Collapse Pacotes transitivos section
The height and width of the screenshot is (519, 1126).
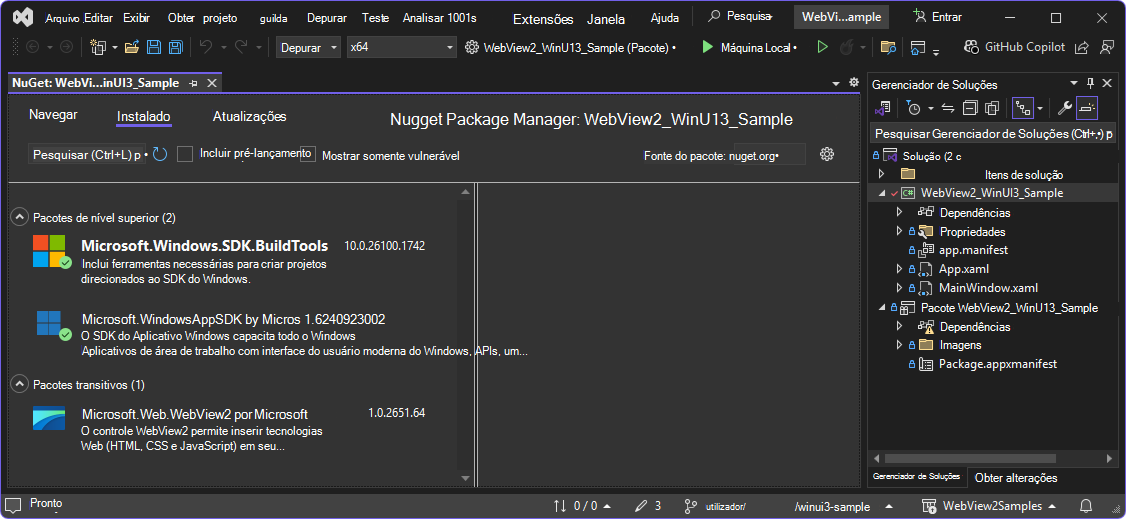[19, 385]
